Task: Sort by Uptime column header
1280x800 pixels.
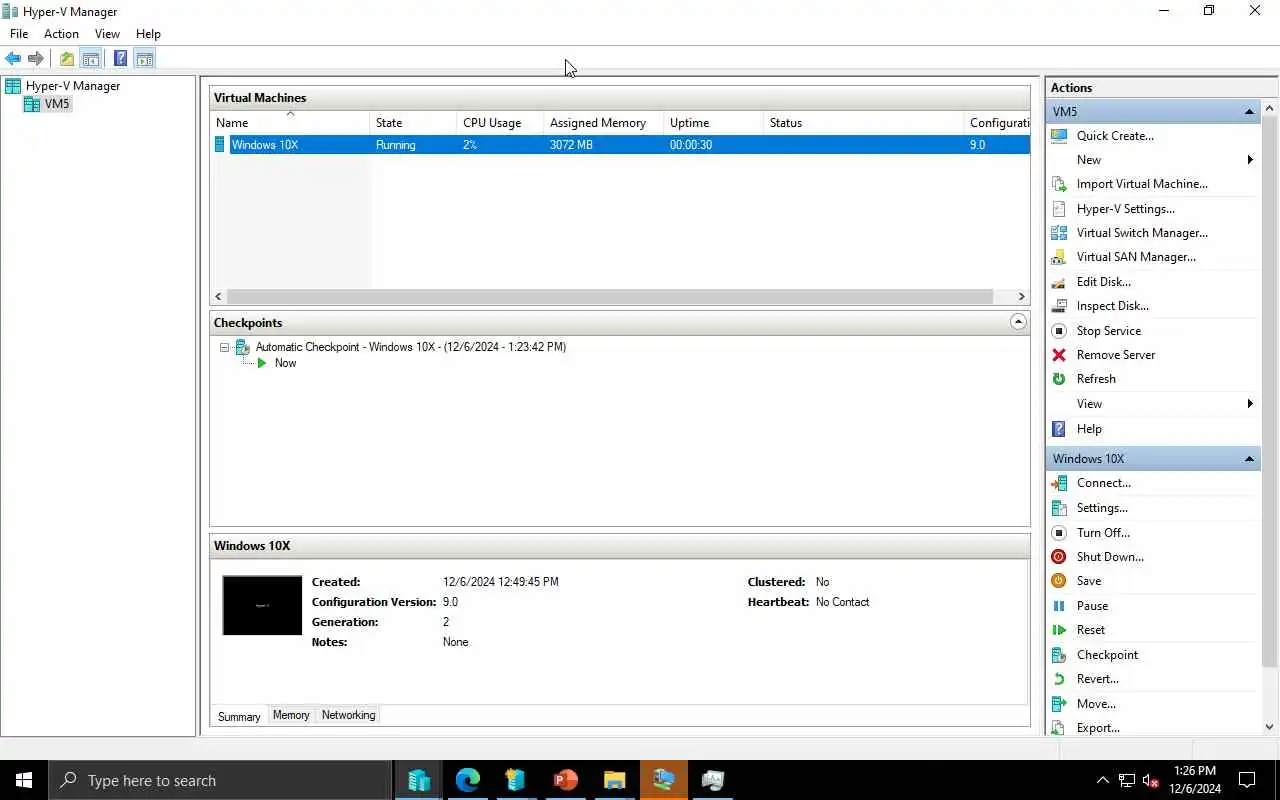Action: pyautogui.click(x=713, y=123)
